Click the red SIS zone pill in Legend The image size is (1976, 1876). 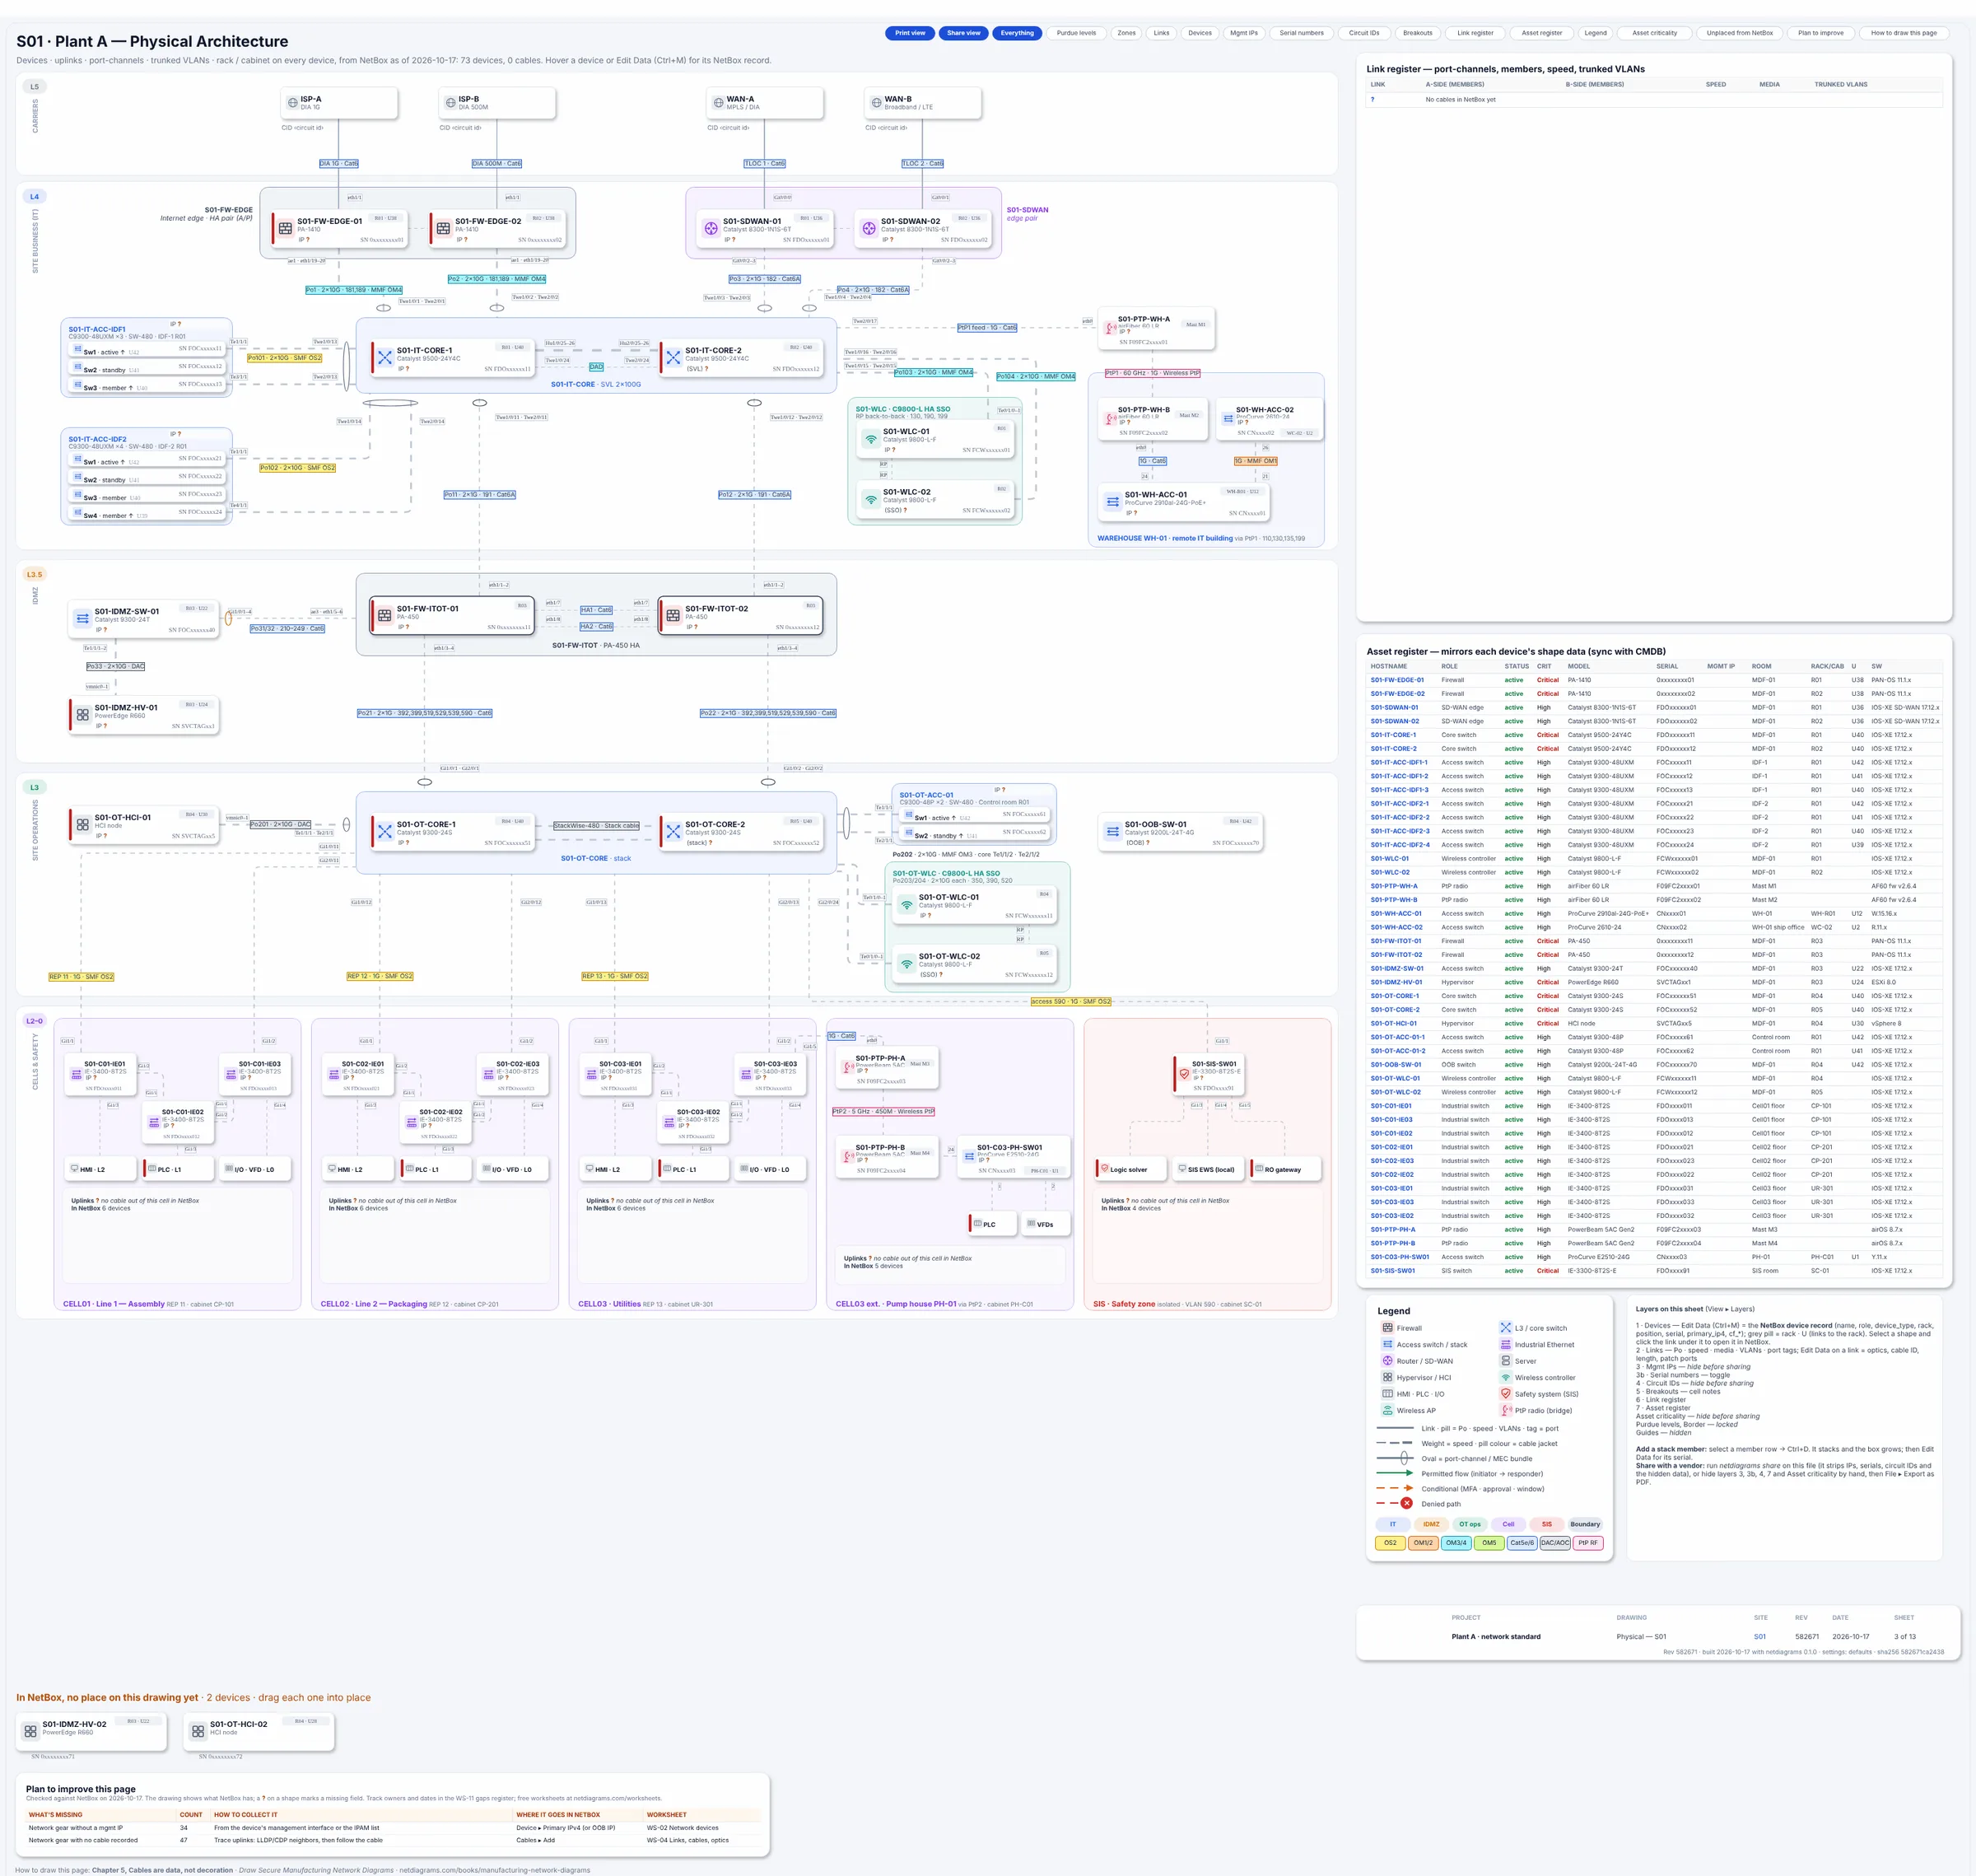[1546, 1524]
